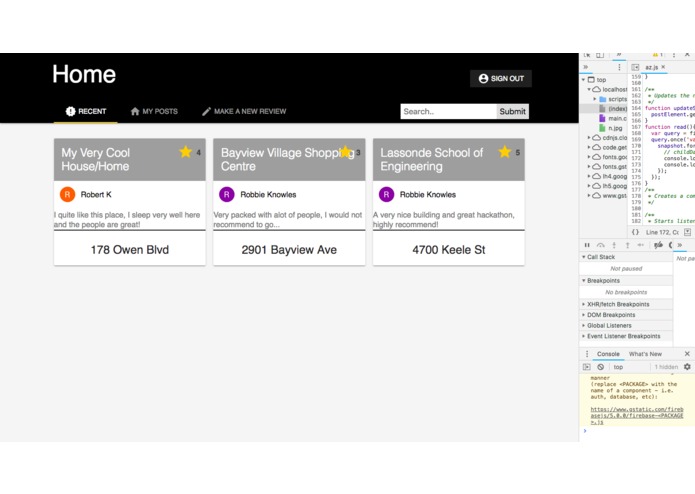Click the Step out debugger button
Screen dimensions: 695x494
pos(628,245)
